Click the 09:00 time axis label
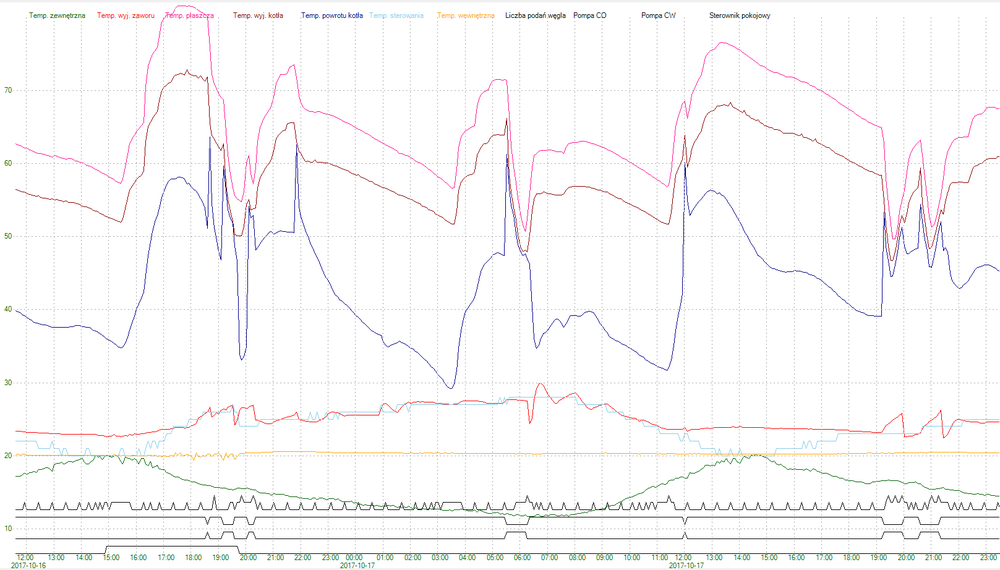1000x570 pixels. (x=605, y=558)
